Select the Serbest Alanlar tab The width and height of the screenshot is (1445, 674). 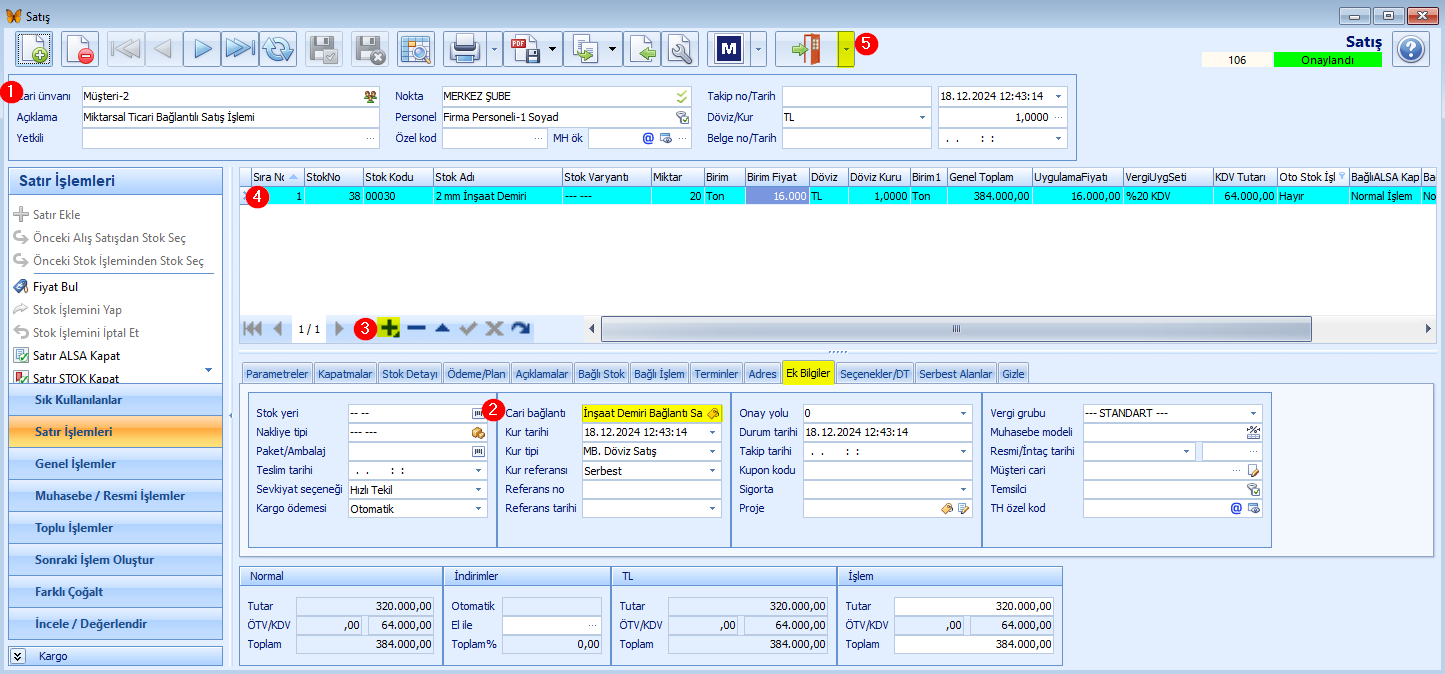pos(956,374)
